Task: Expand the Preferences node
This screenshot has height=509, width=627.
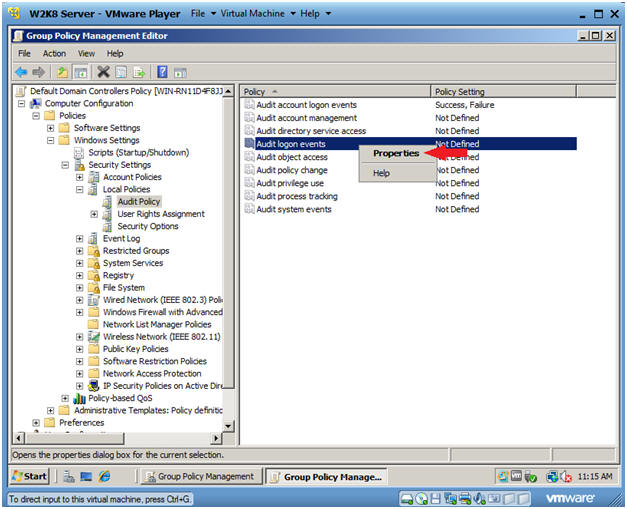Action: pos(36,423)
